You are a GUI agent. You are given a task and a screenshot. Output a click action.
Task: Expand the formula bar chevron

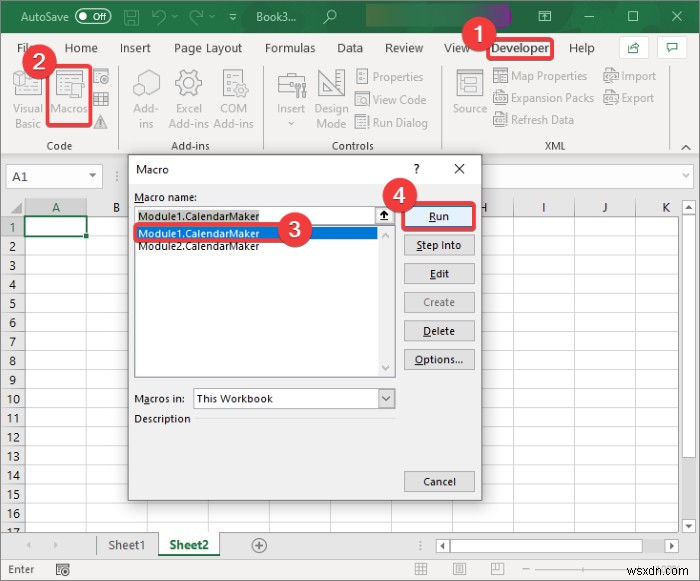tap(686, 176)
